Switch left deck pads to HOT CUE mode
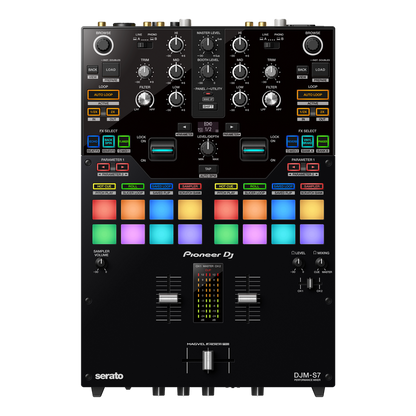The width and height of the screenshot is (416, 416). (104, 186)
